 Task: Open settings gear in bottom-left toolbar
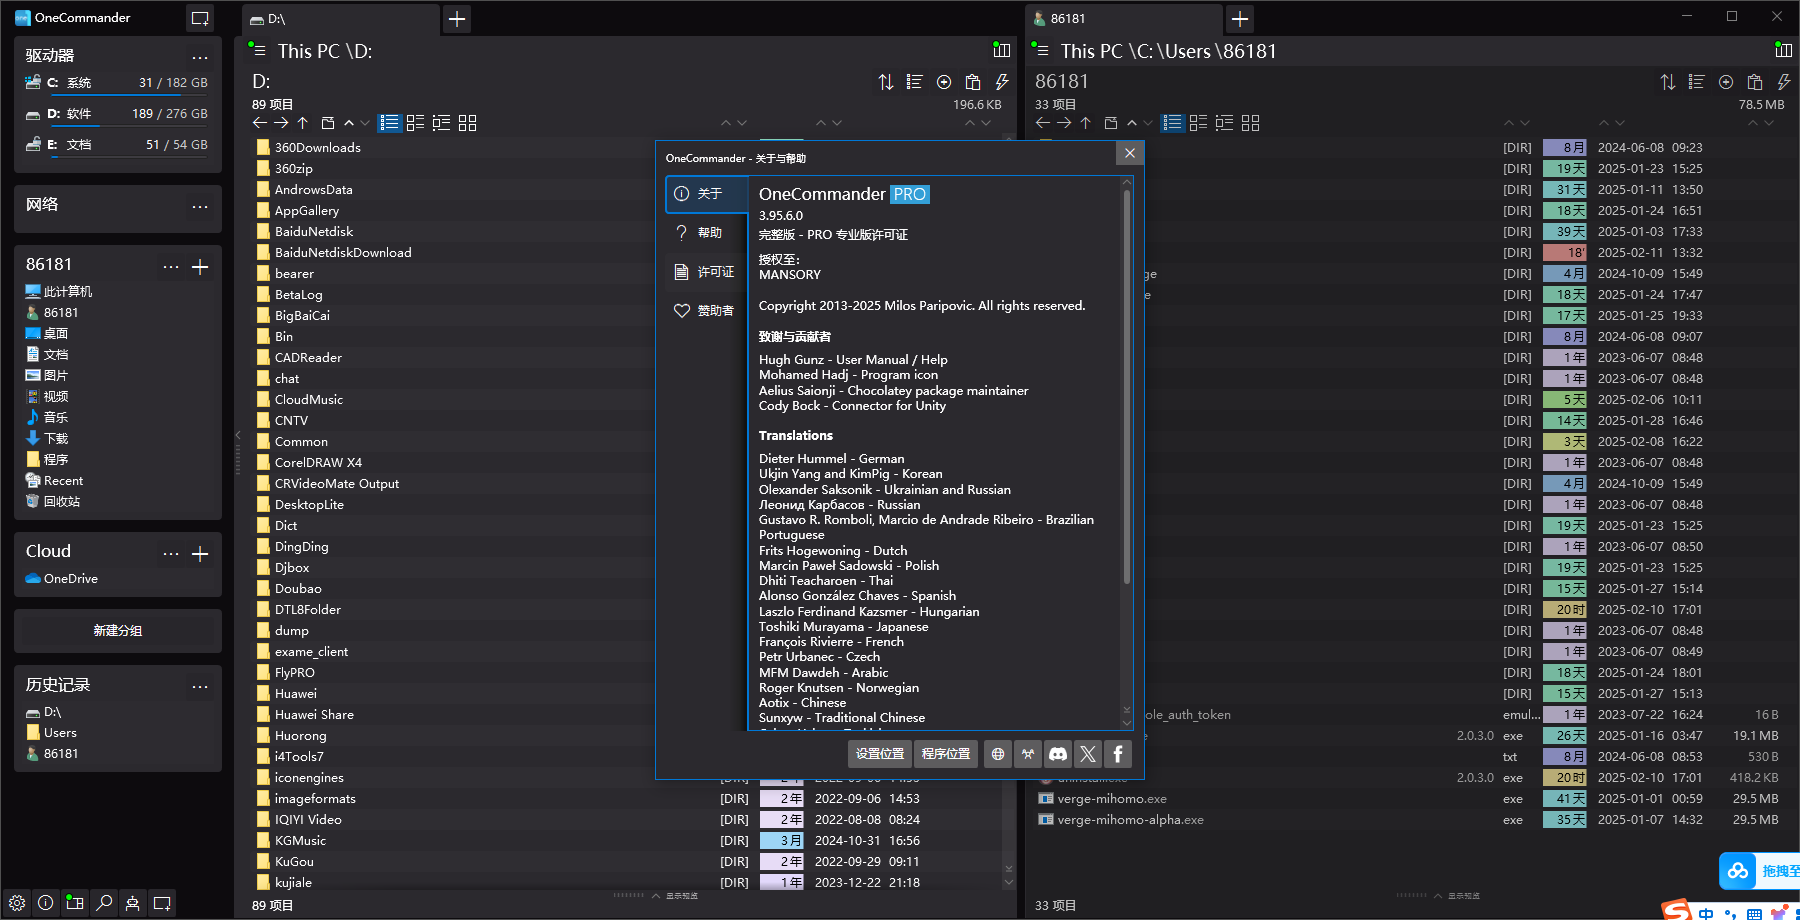(17, 903)
